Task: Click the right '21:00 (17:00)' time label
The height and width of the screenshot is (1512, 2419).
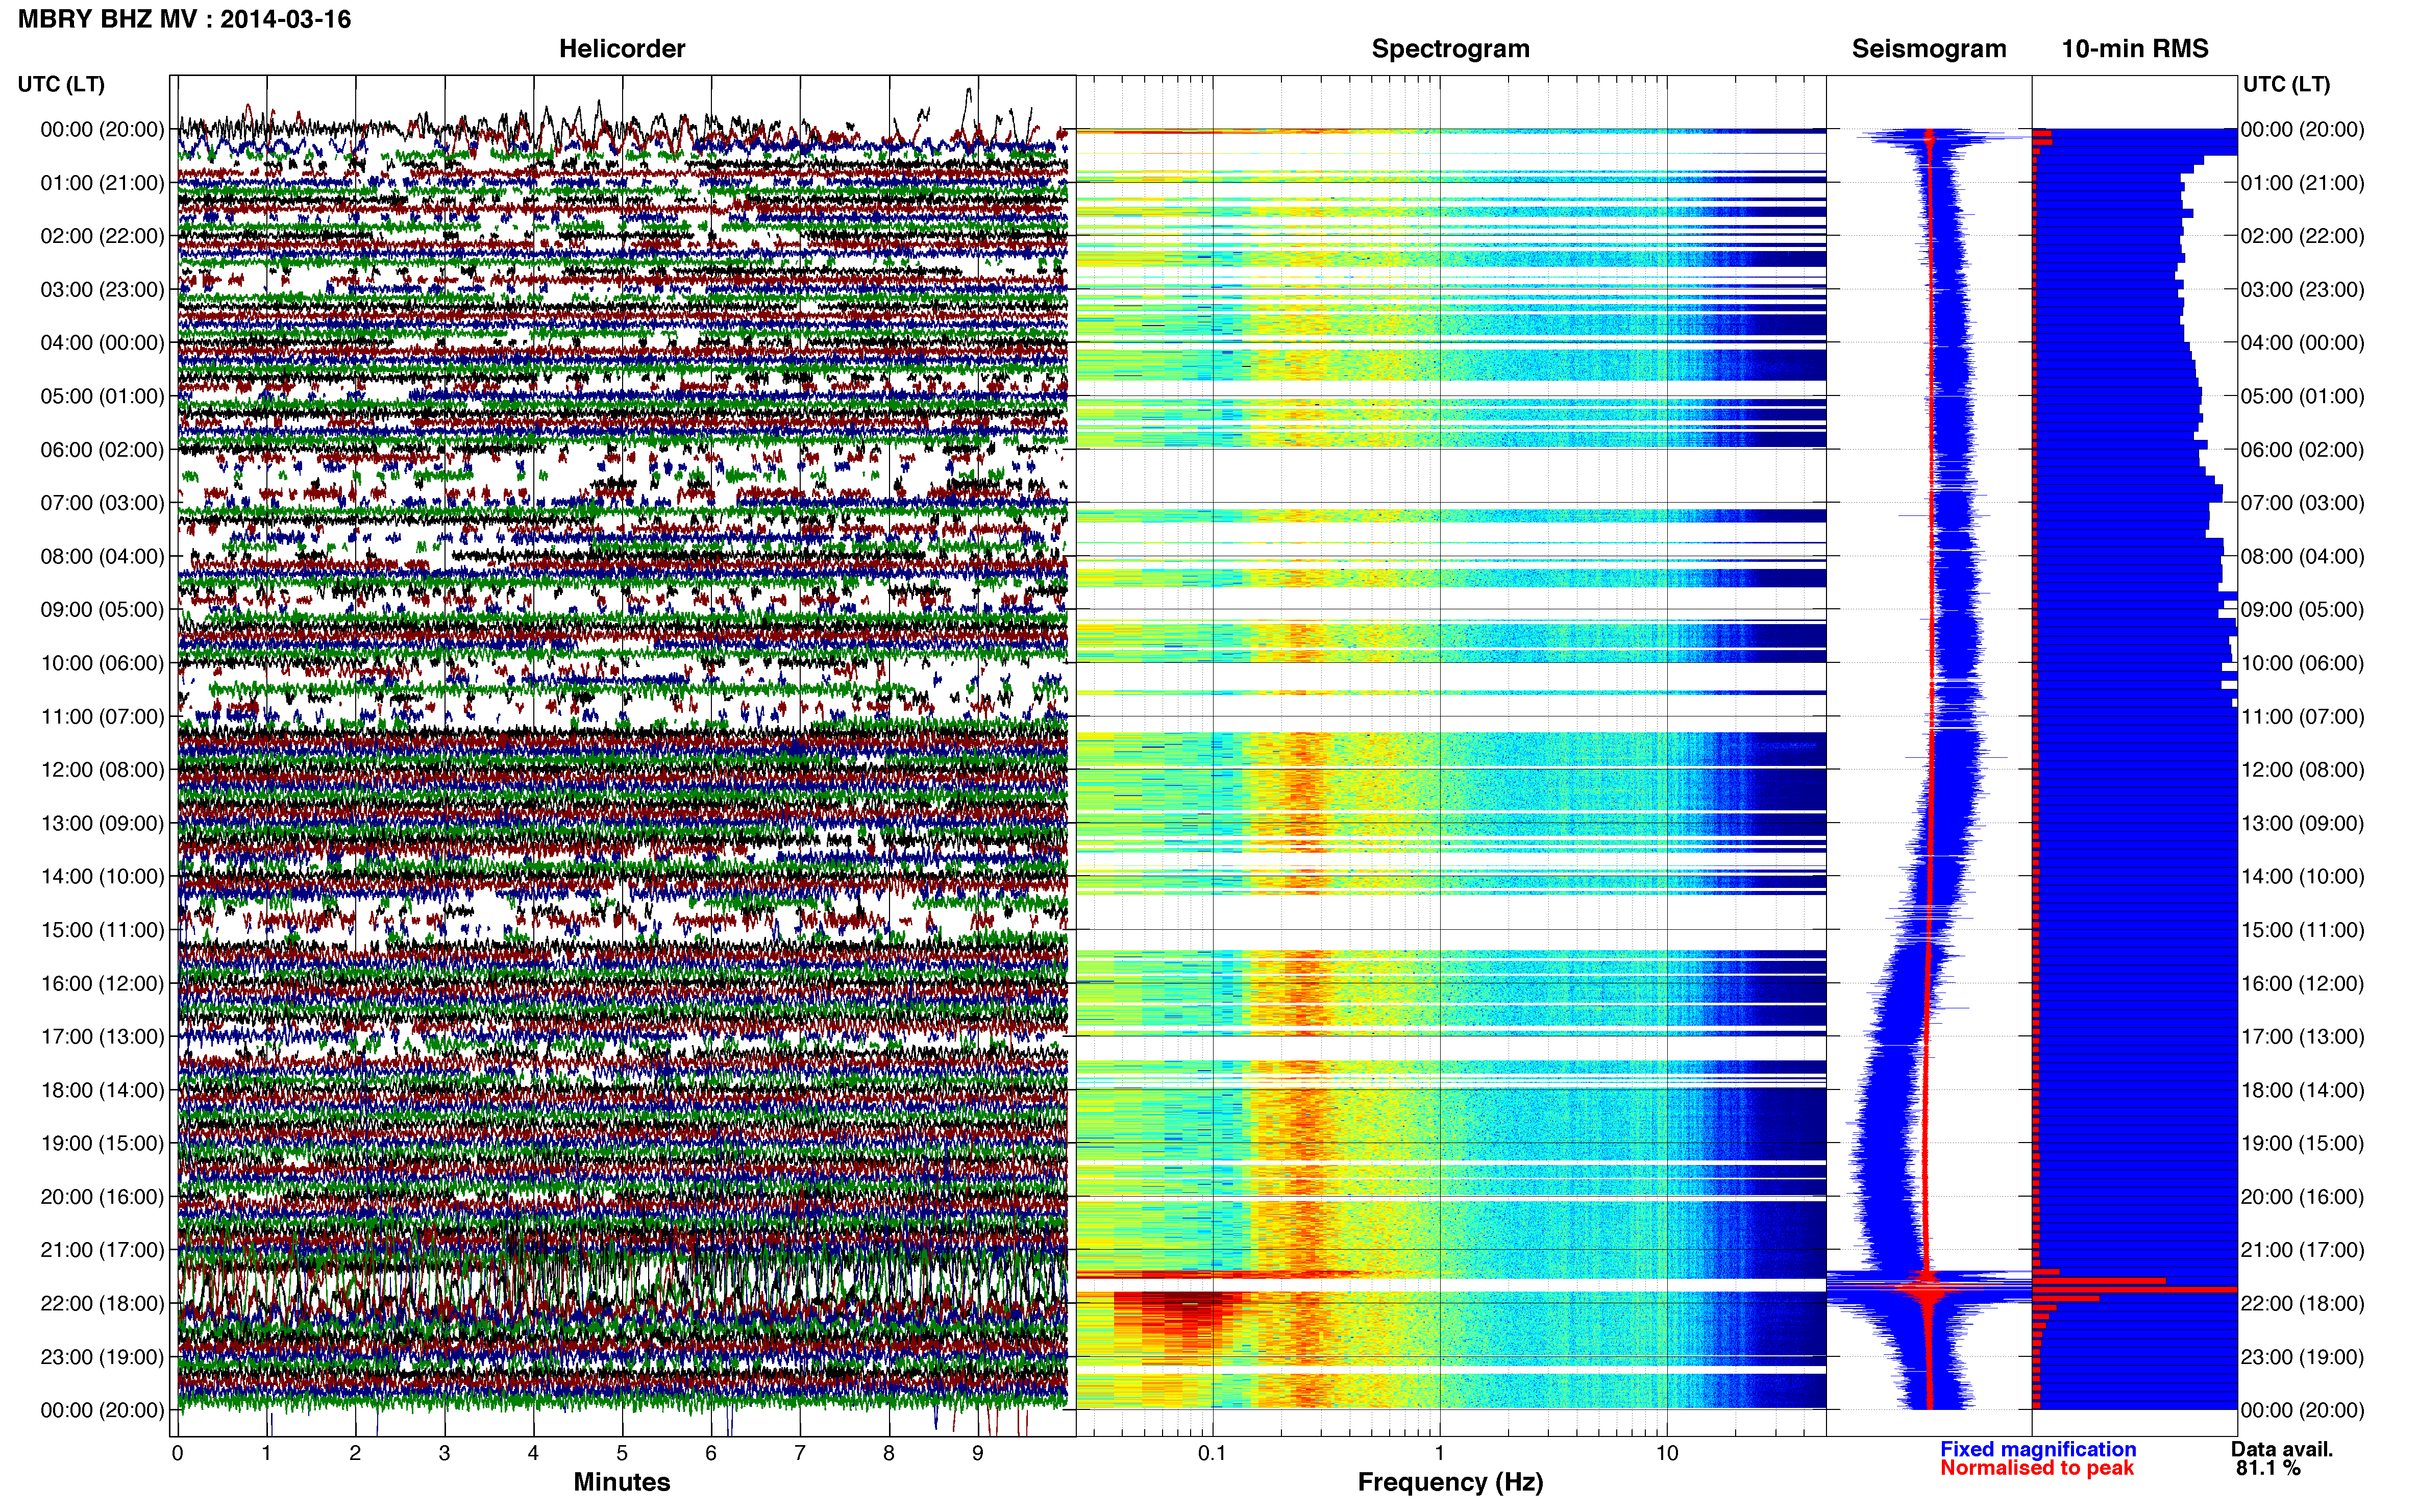Action: [x=2303, y=1250]
